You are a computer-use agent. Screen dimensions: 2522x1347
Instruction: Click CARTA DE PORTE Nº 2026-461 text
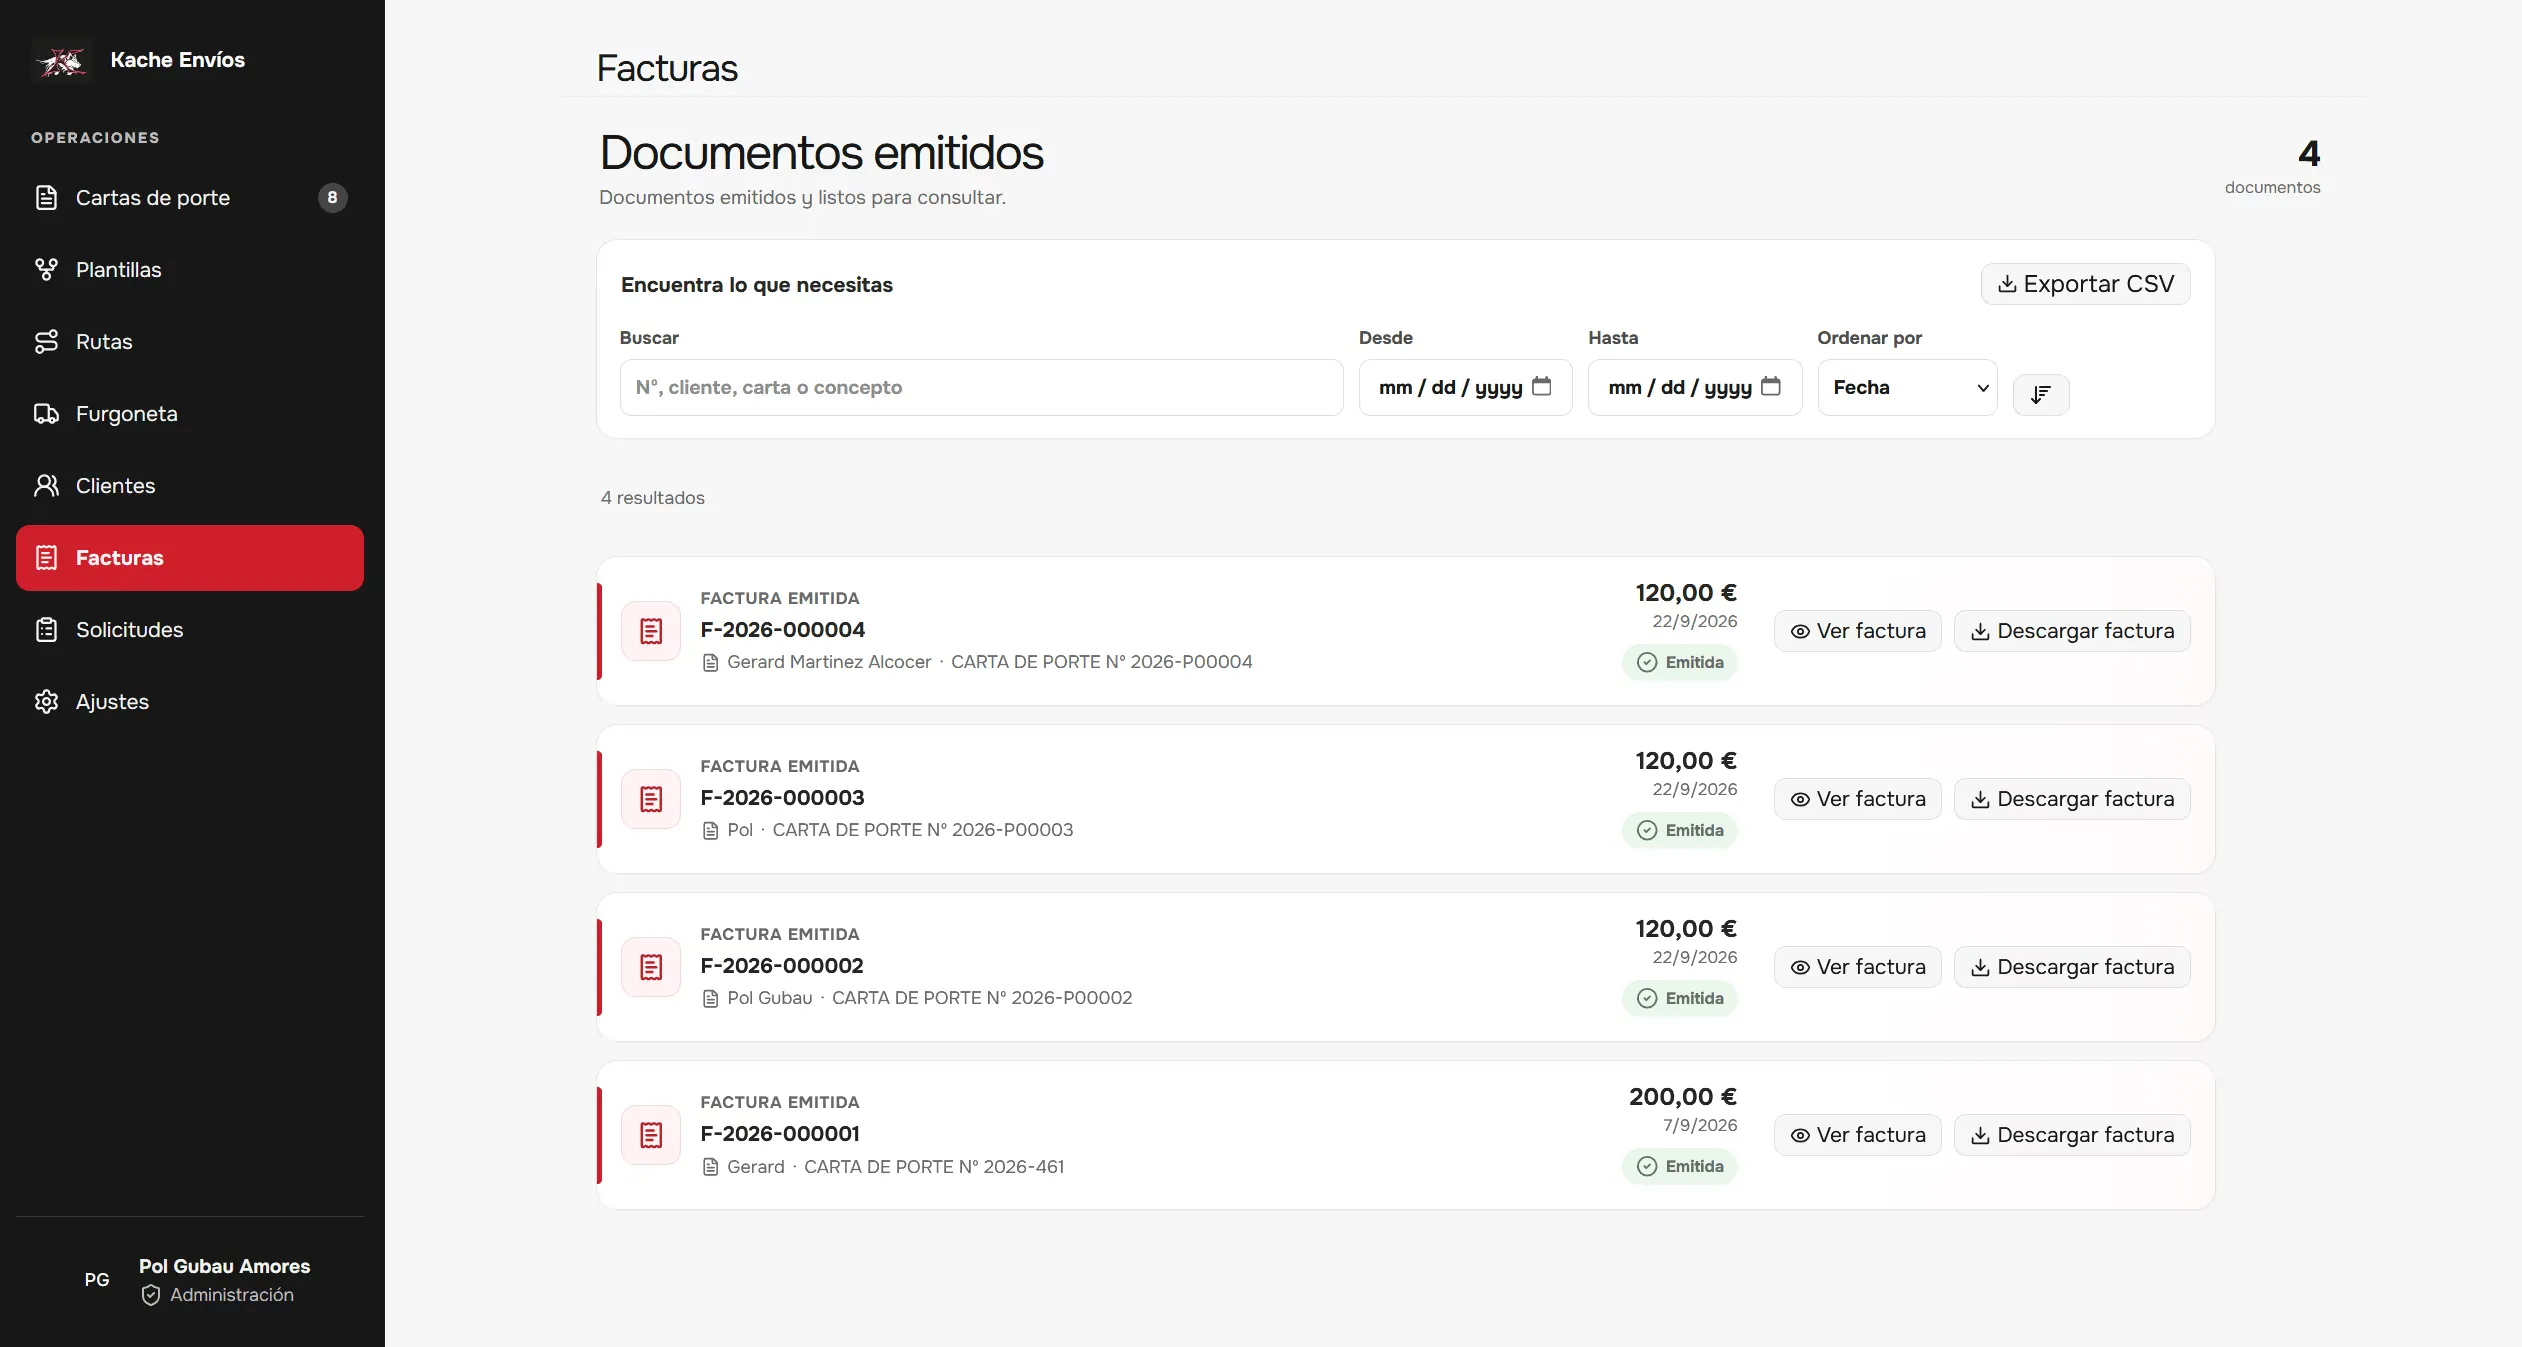[934, 1167]
